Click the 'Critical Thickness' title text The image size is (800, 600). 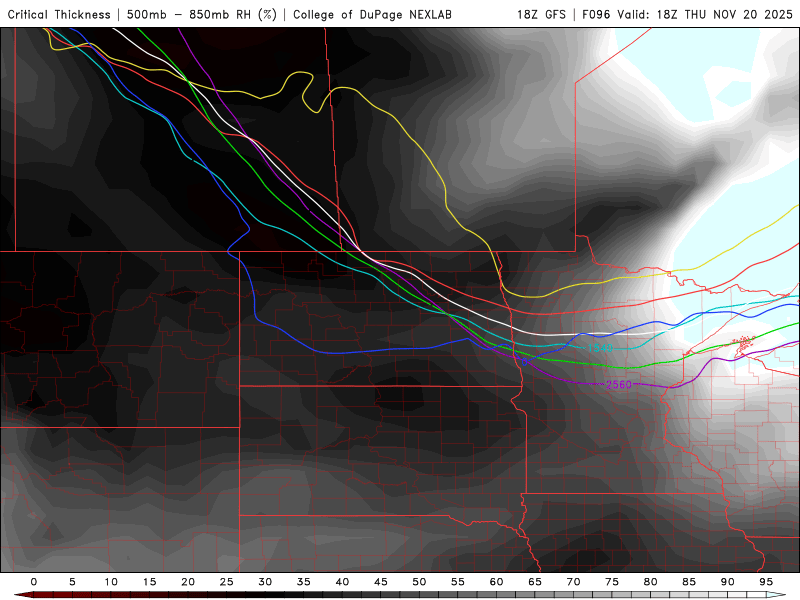59,14
